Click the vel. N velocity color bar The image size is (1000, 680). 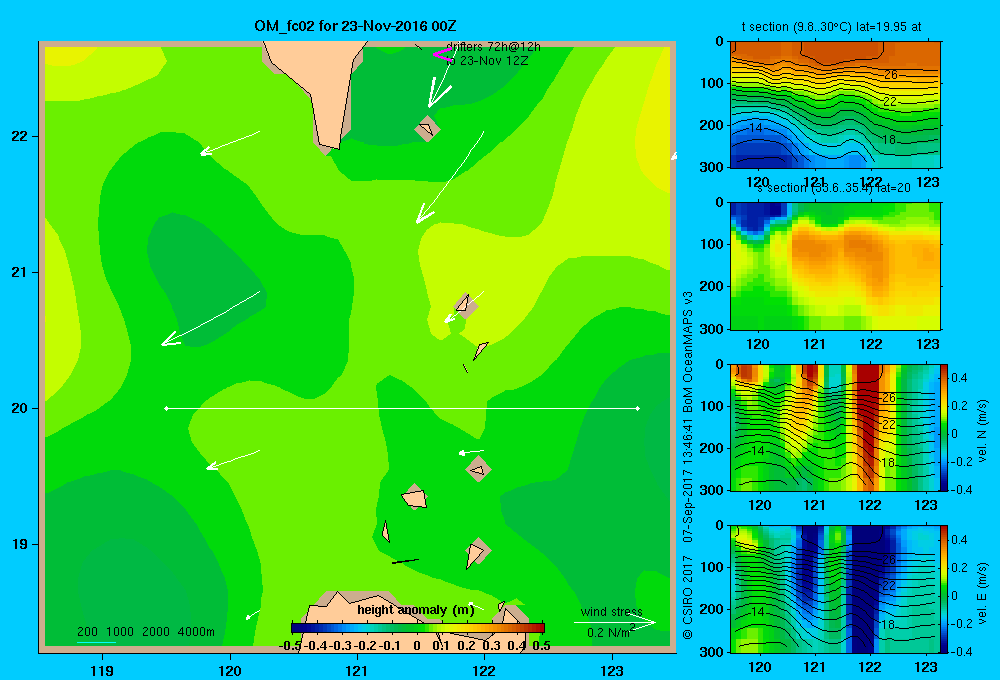(x=944, y=427)
